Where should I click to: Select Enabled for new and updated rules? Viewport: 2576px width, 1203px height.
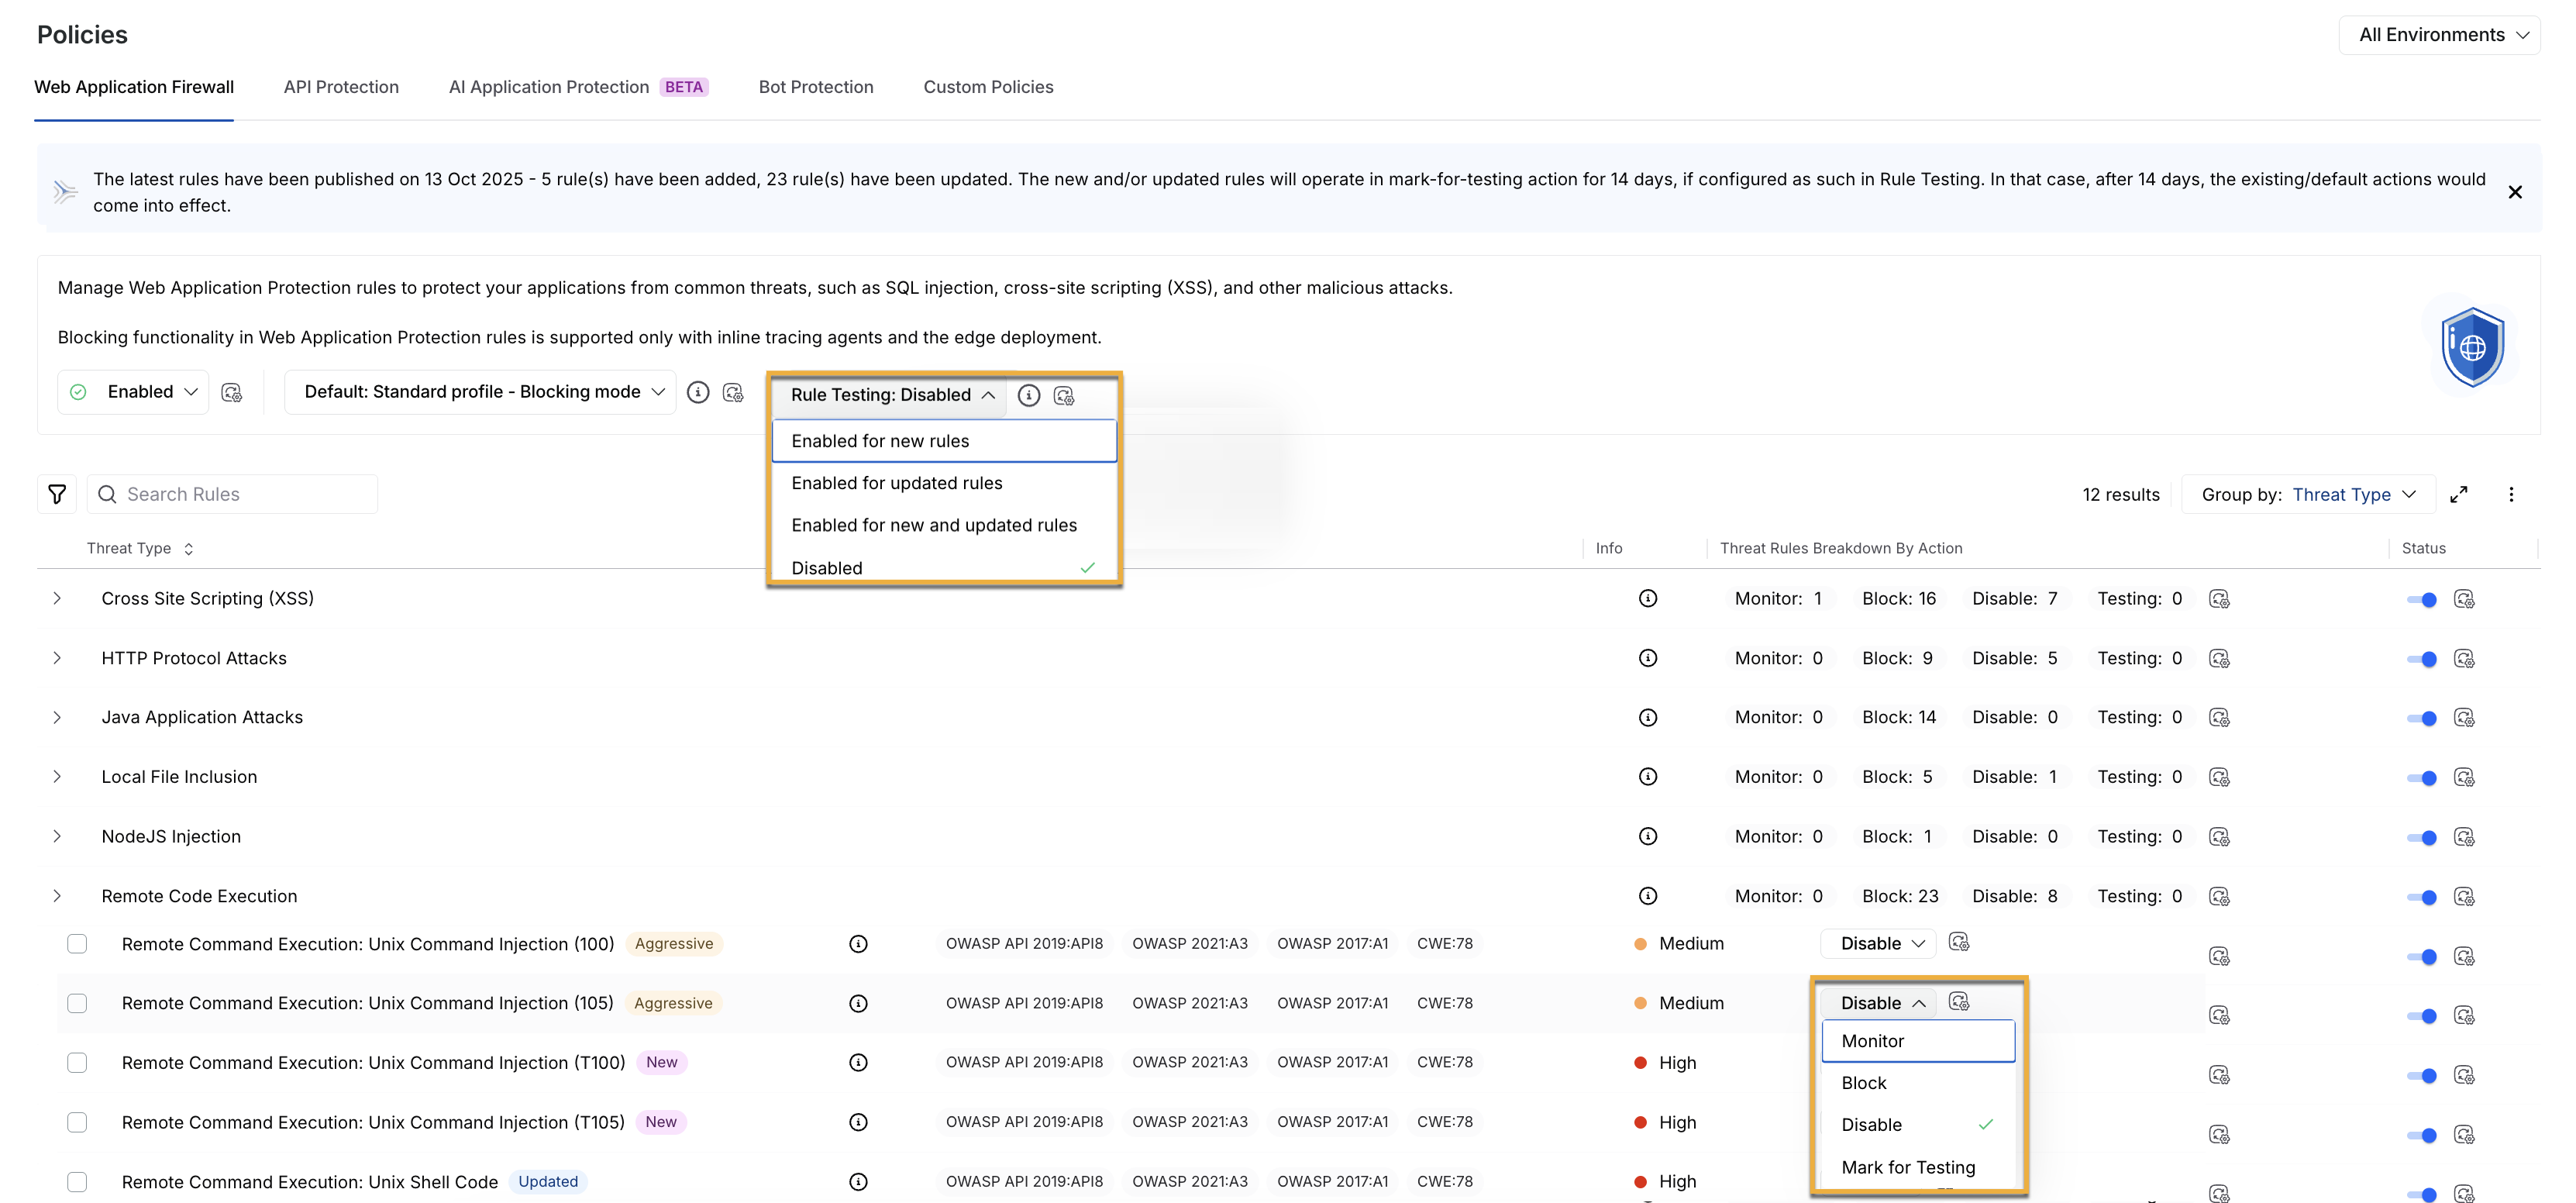click(944, 525)
